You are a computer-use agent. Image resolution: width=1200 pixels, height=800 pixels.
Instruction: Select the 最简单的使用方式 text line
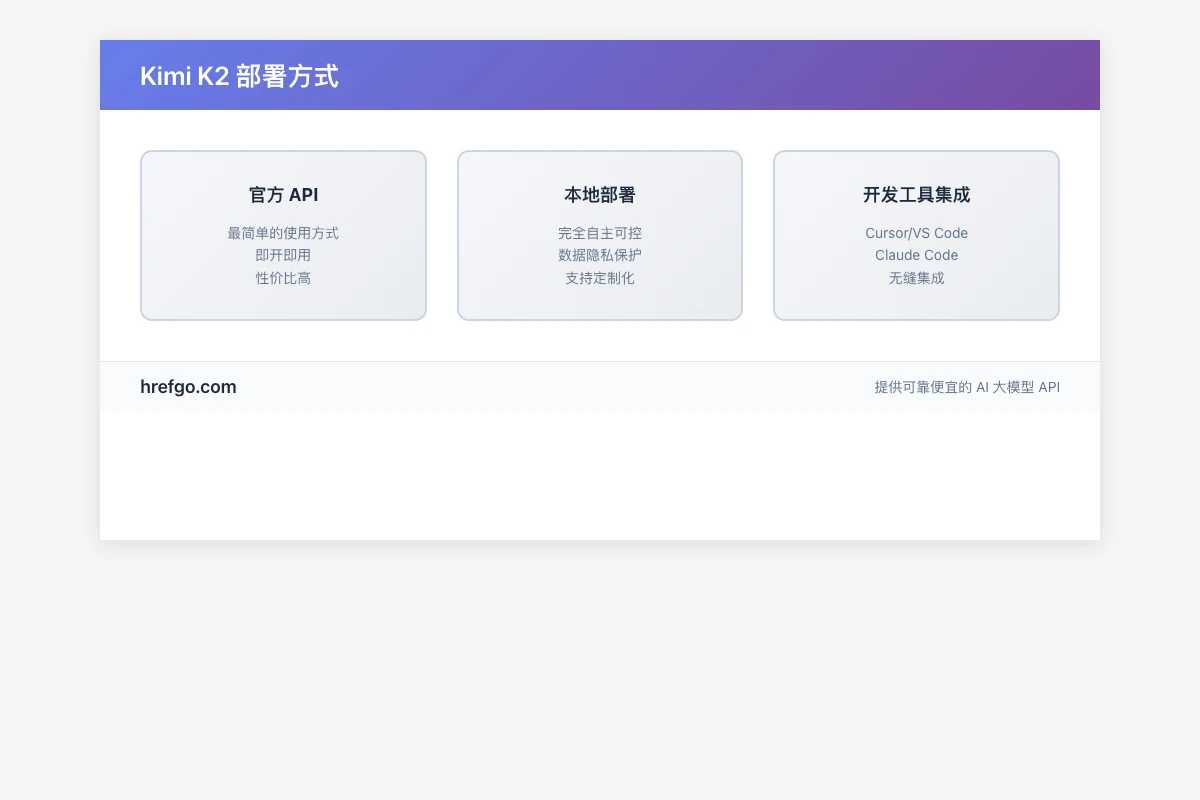pyautogui.click(x=283, y=233)
